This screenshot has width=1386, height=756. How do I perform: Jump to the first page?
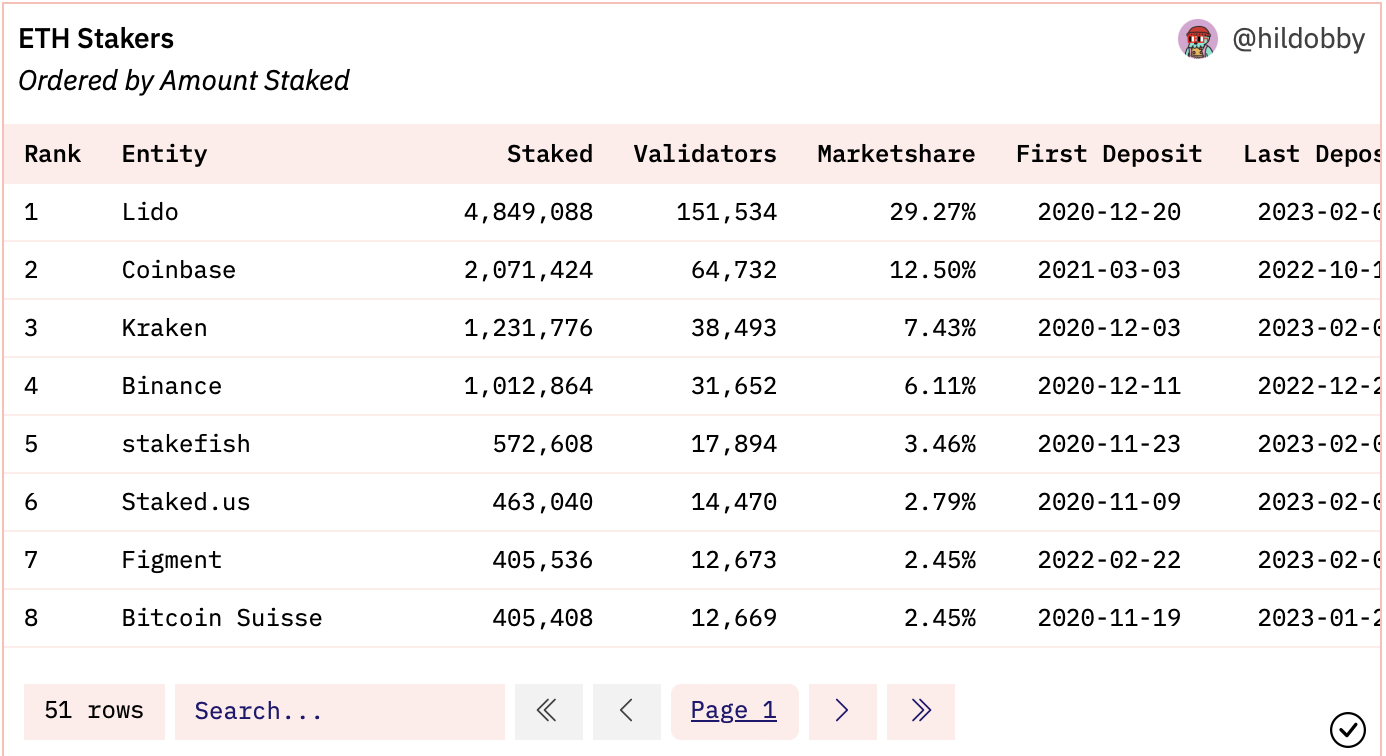pyautogui.click(x=549, y=711)
